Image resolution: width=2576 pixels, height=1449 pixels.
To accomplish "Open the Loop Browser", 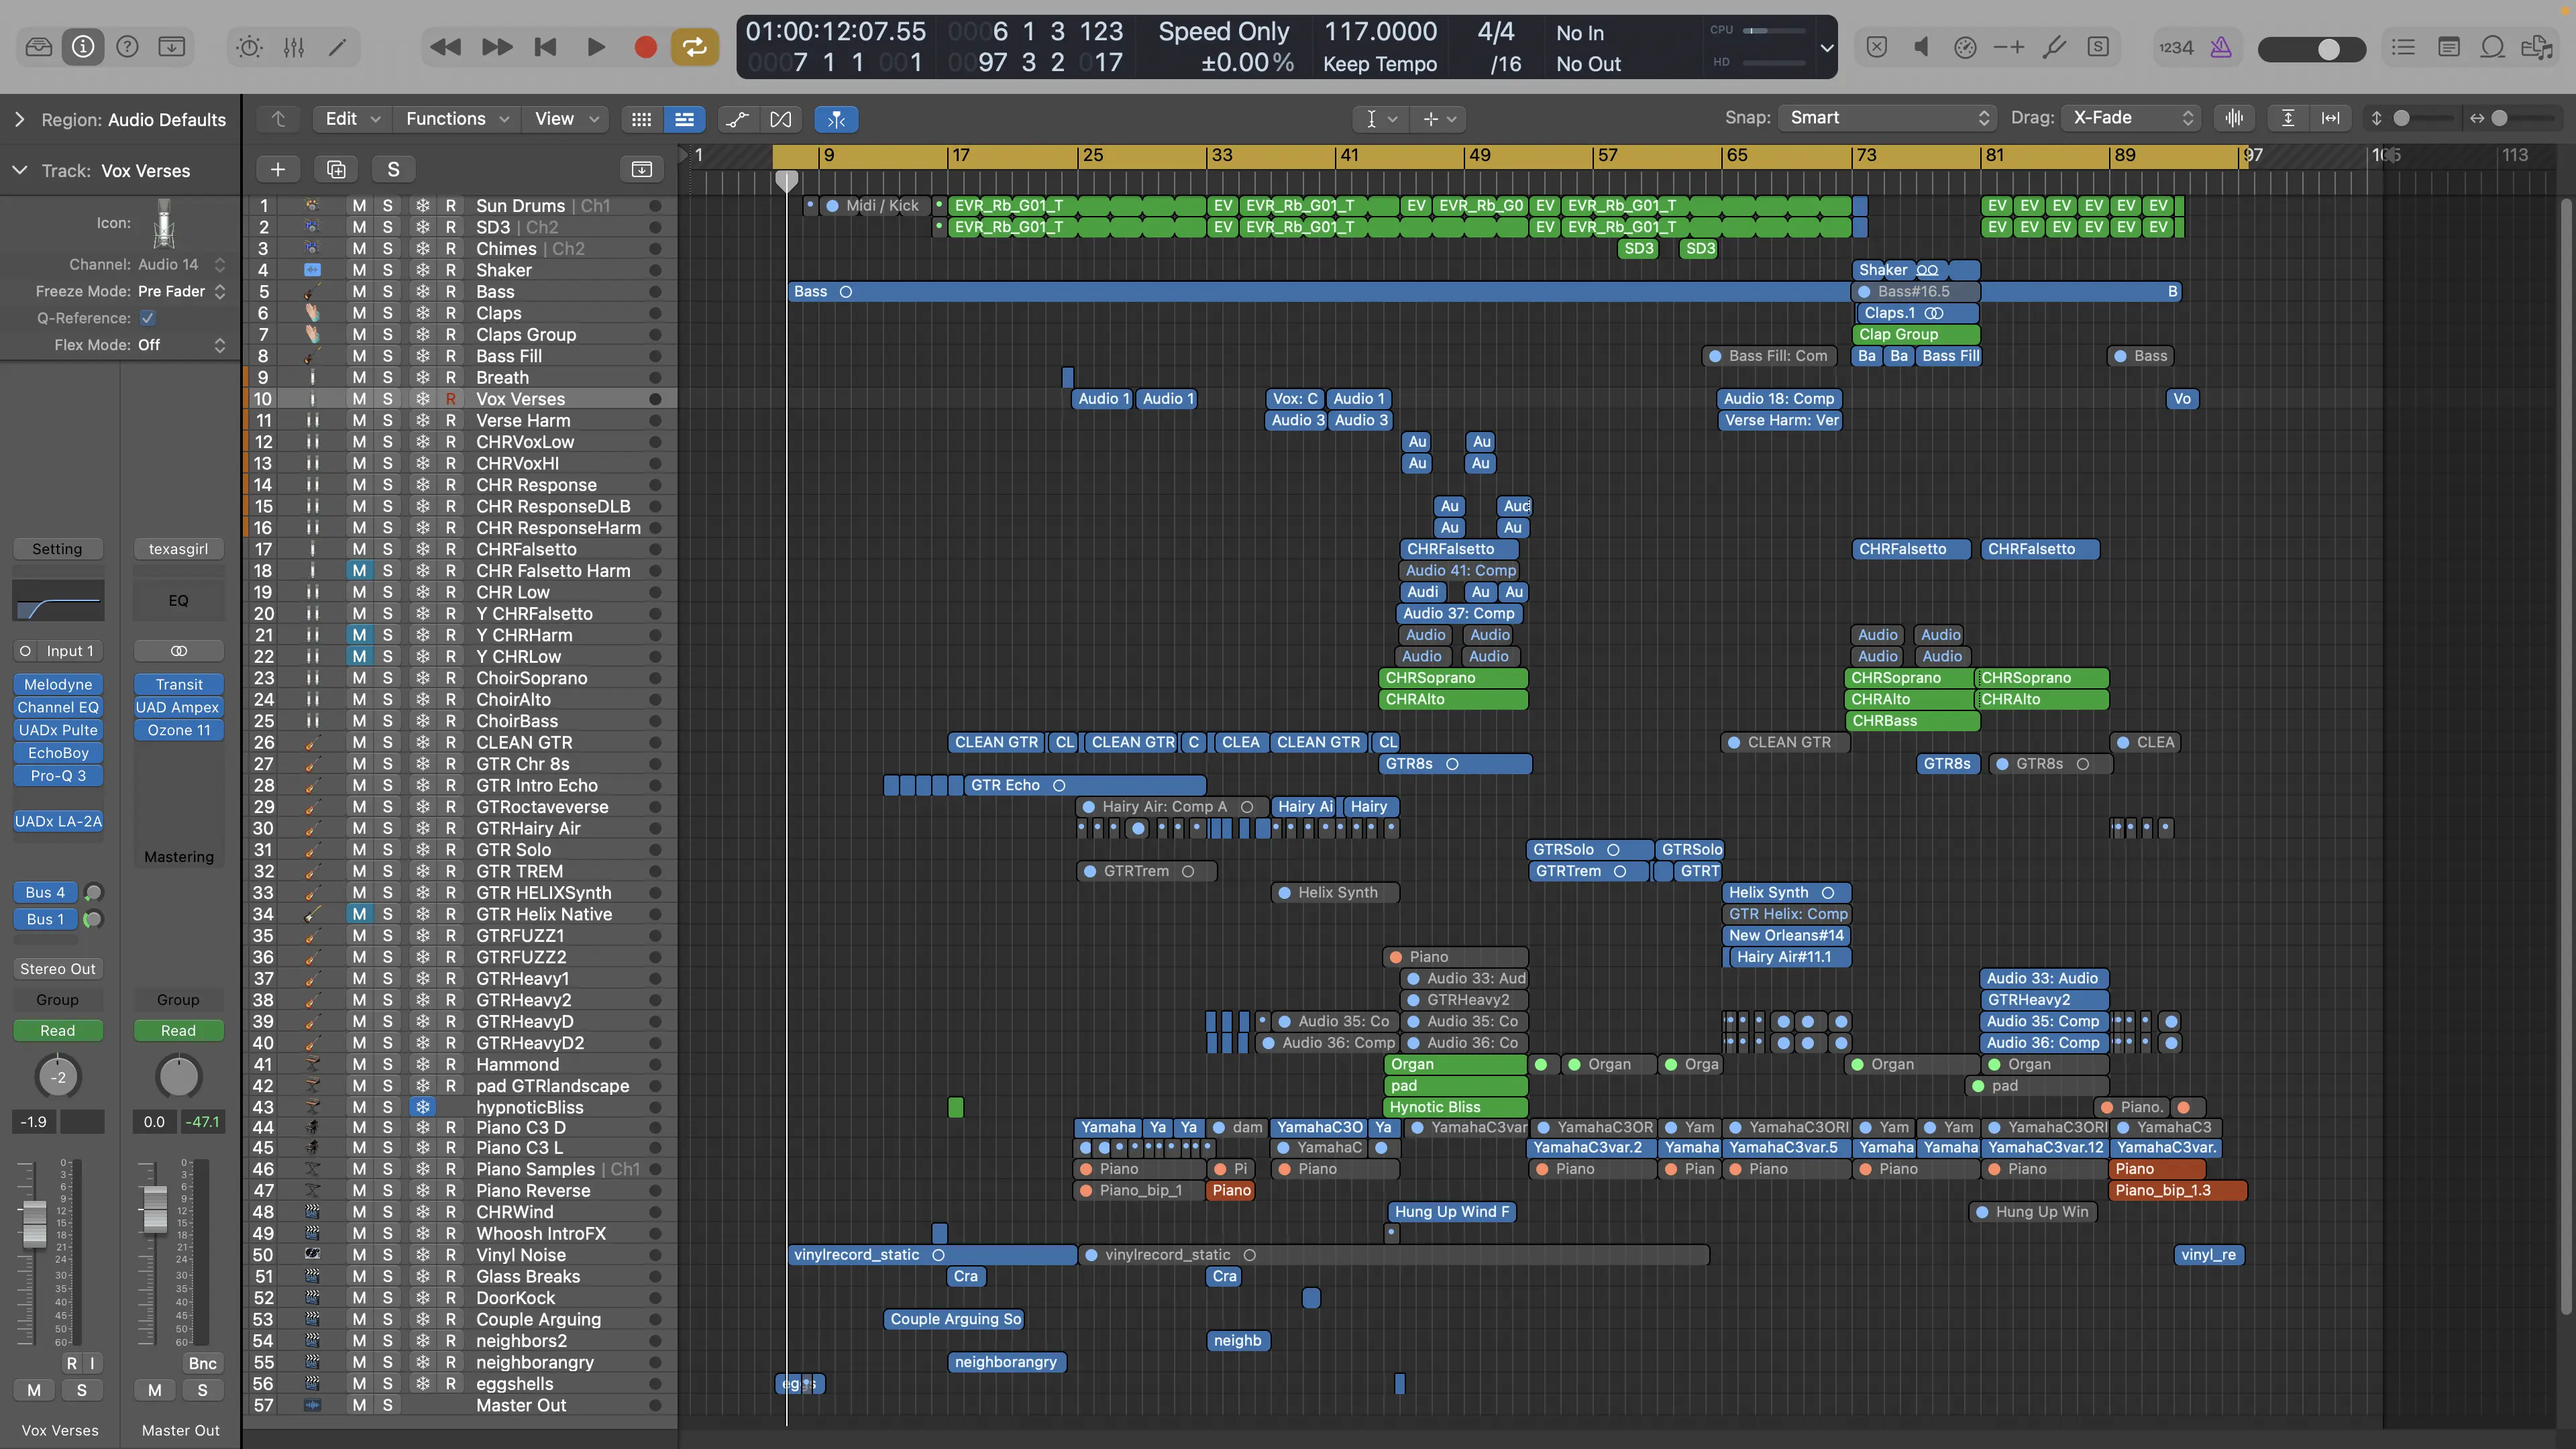I will (x=2492, y=47).
